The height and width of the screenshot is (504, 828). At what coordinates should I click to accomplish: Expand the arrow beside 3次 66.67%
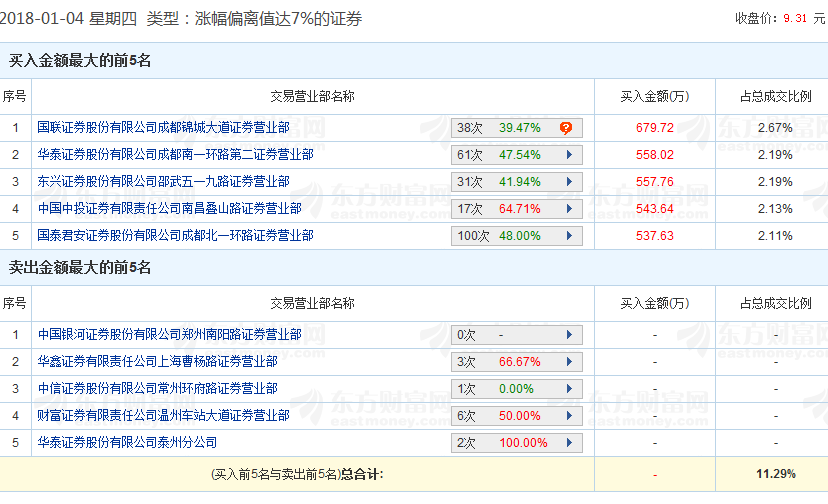coord(569,362)
